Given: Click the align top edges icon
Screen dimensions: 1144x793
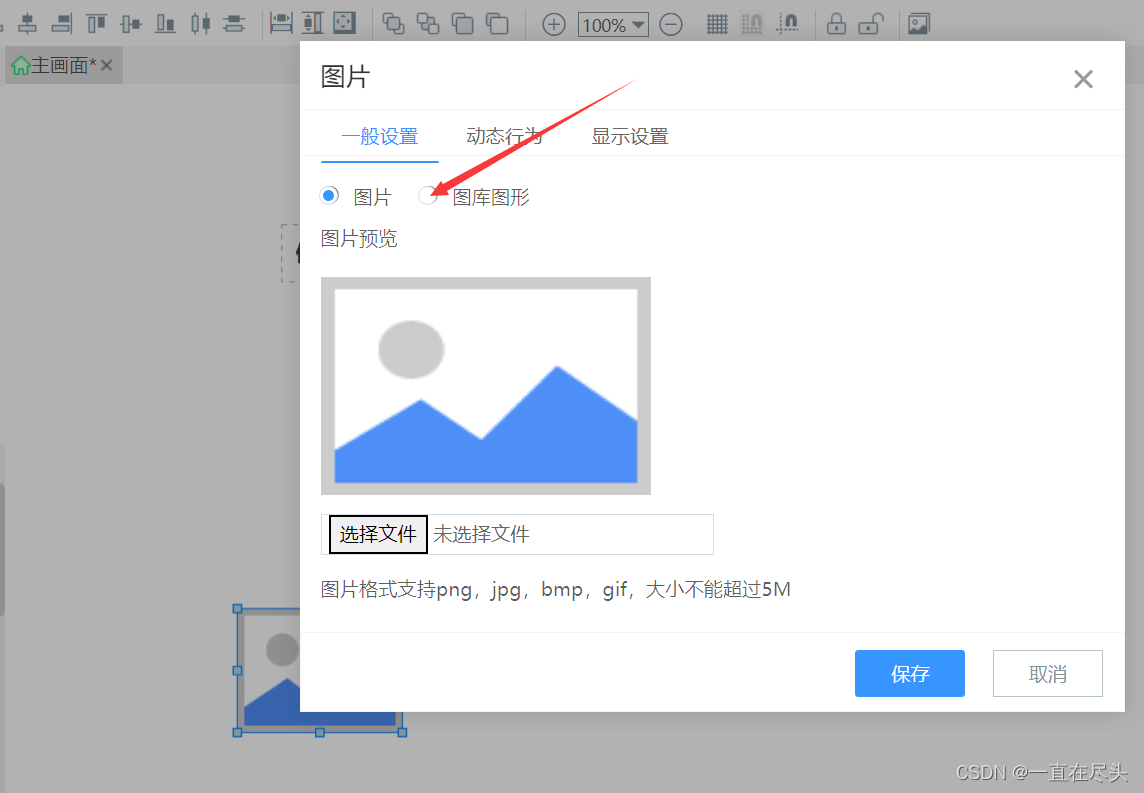Looking at the screenshot, I should [96, 23].
